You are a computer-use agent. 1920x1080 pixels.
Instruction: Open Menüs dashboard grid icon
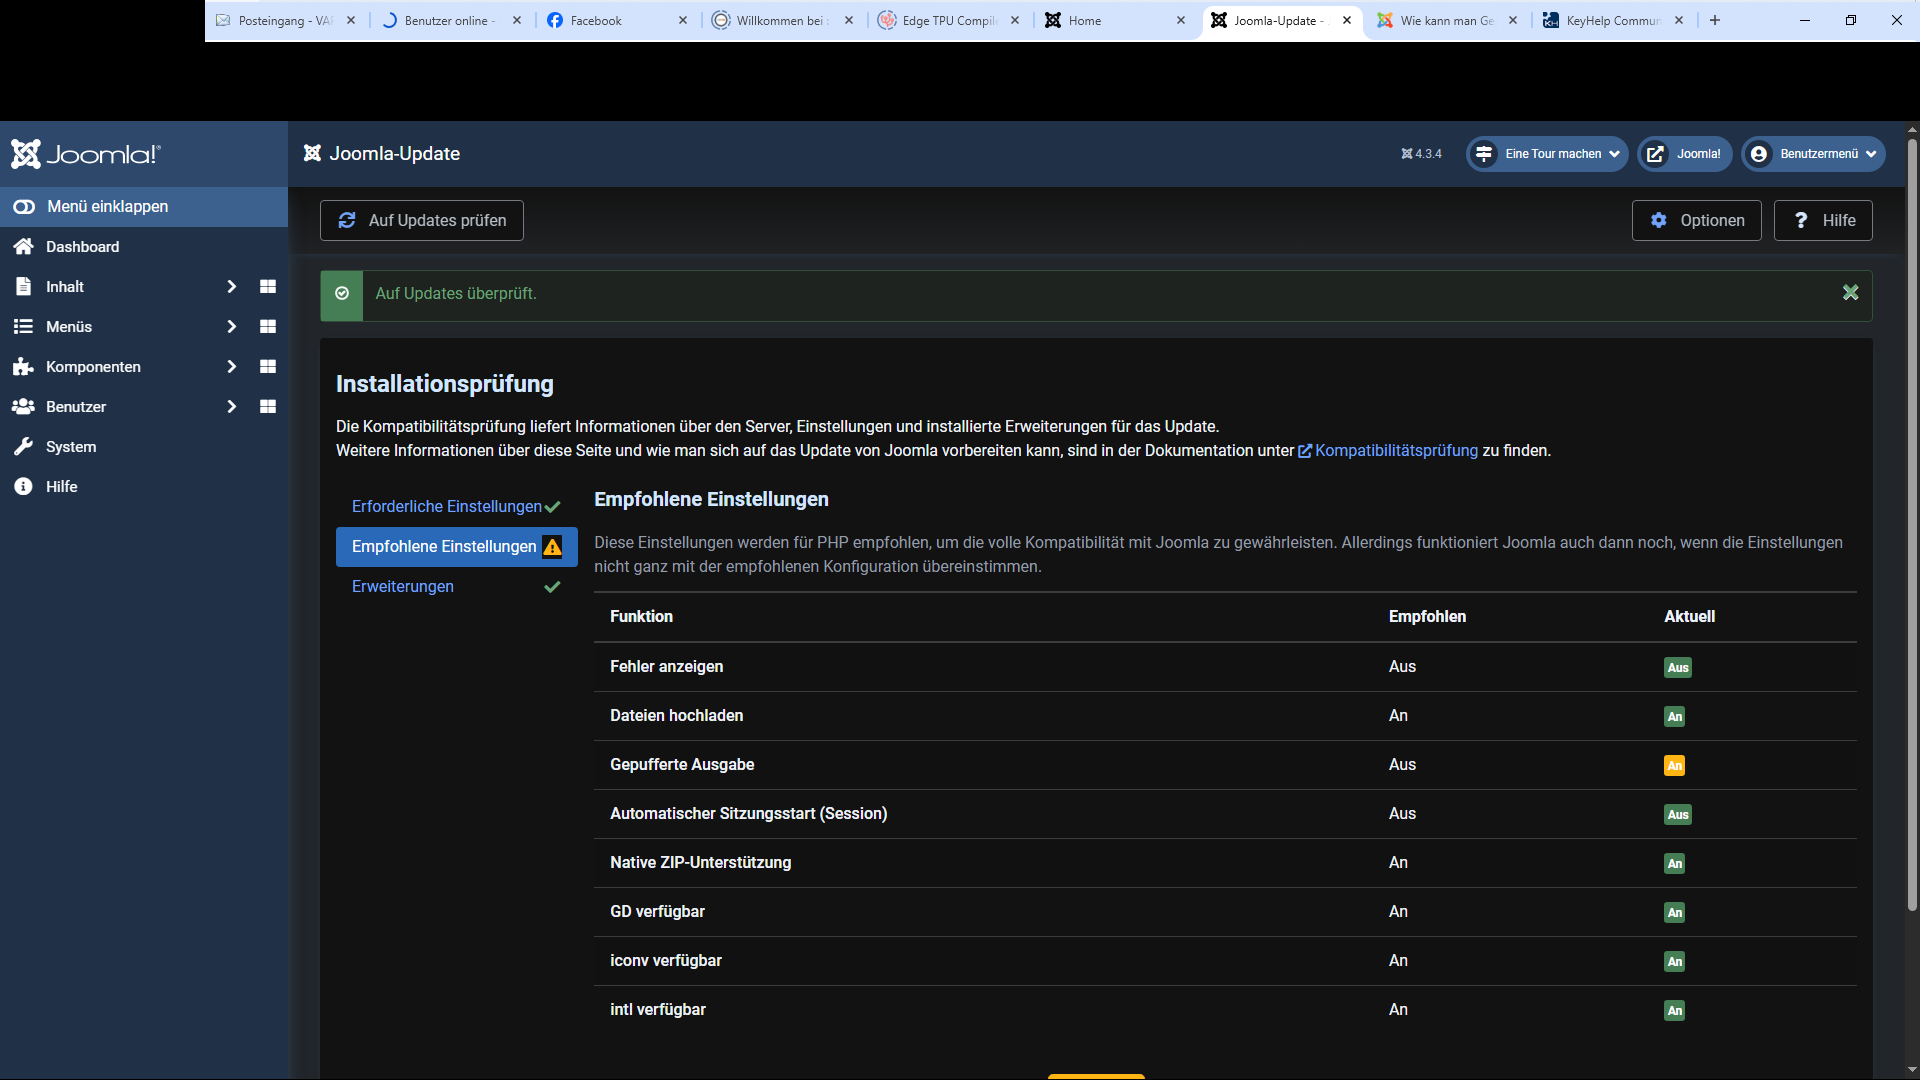[x=267, y=327]
